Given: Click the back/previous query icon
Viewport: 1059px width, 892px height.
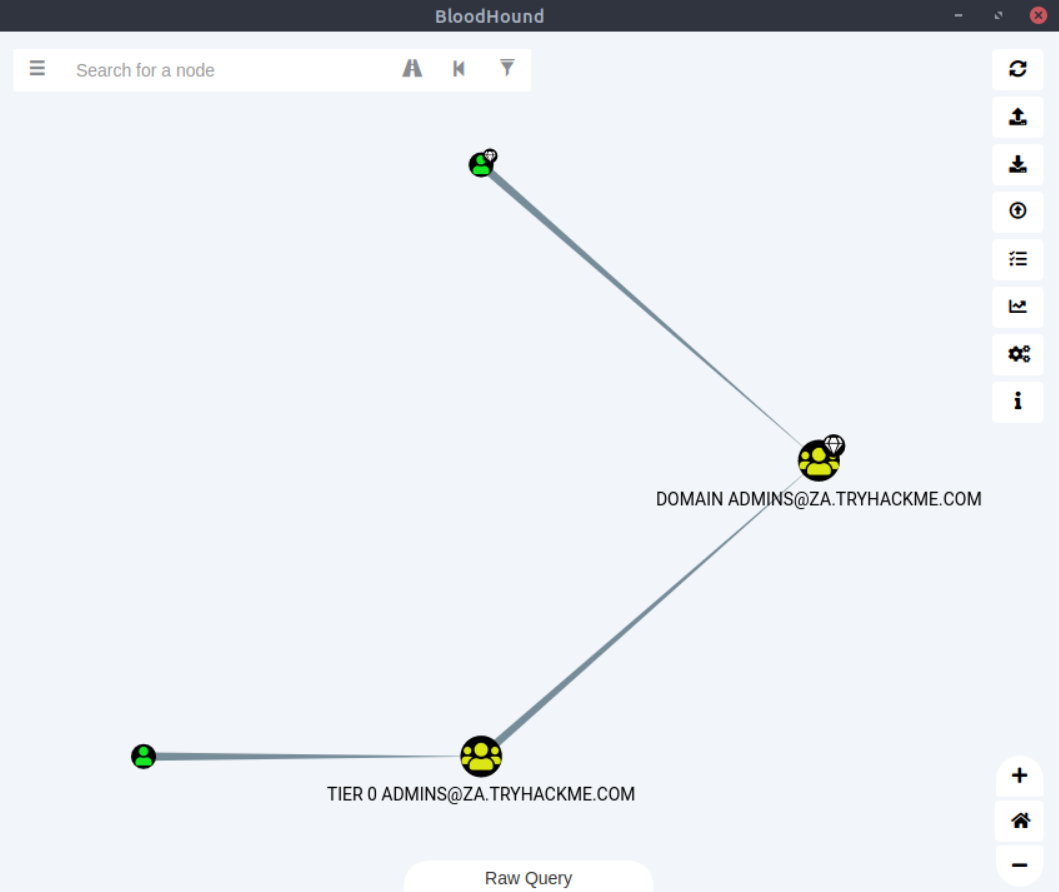Looking at the screenshot, I should (x=459, y=68).
